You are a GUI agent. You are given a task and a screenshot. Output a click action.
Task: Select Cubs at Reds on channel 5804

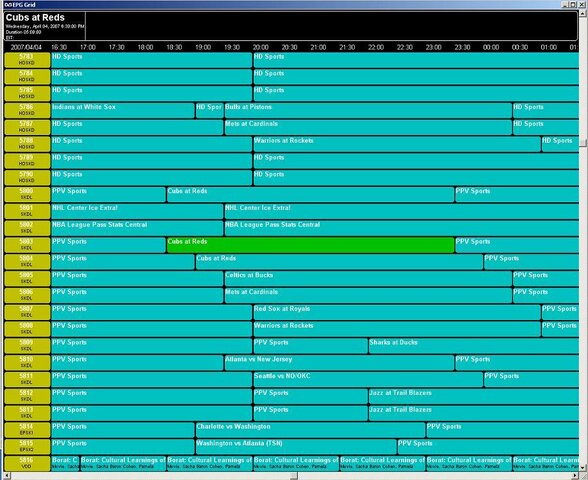tap(339, 262)
